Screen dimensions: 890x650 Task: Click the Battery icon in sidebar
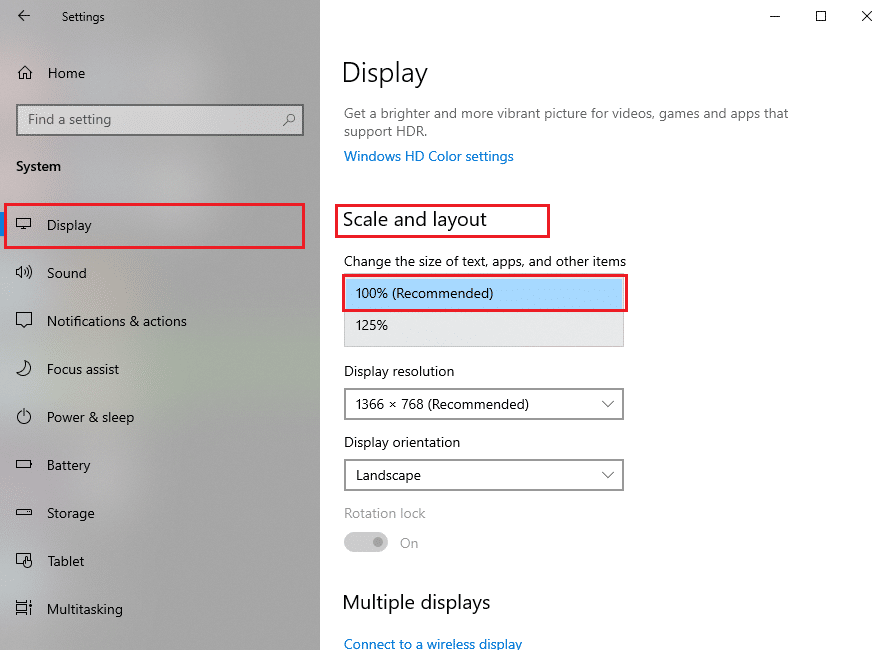[26, 465]
